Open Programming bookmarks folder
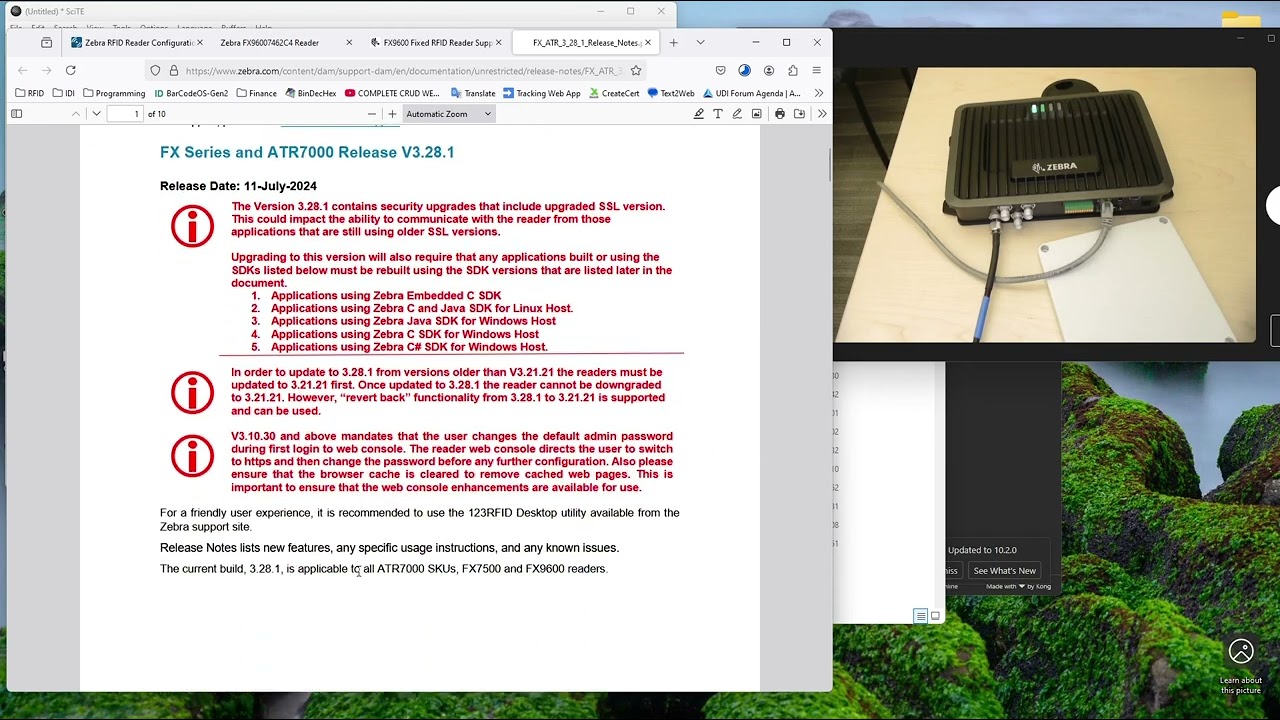The width and height of the screenshot is (1280, 720). click(114, 93)
